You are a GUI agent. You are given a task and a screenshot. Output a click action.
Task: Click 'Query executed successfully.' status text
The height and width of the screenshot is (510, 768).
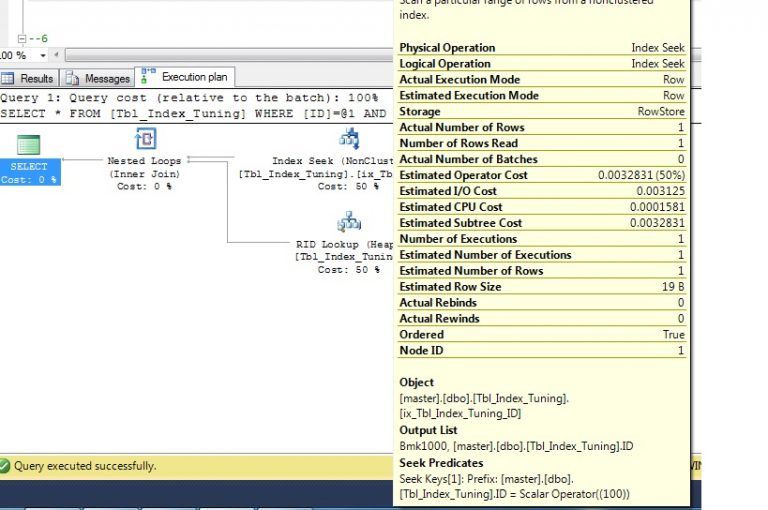85,465
